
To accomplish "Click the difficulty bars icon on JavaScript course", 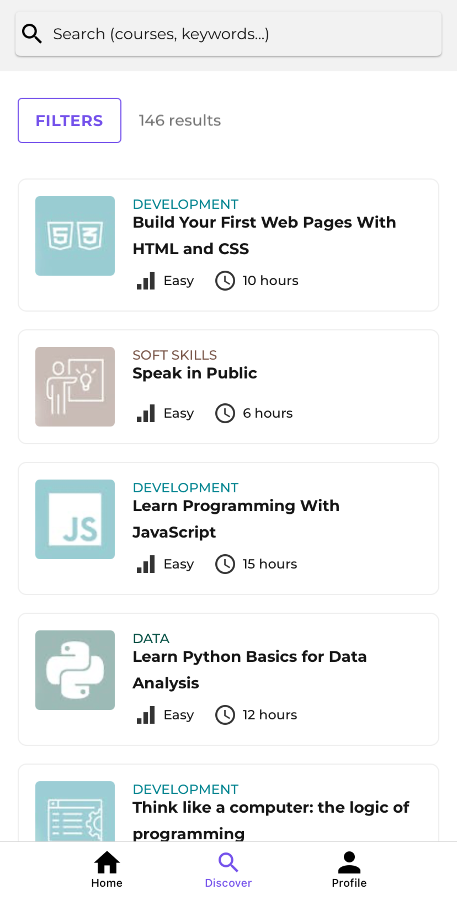I will pyautogui.click(x=146, y=564).
